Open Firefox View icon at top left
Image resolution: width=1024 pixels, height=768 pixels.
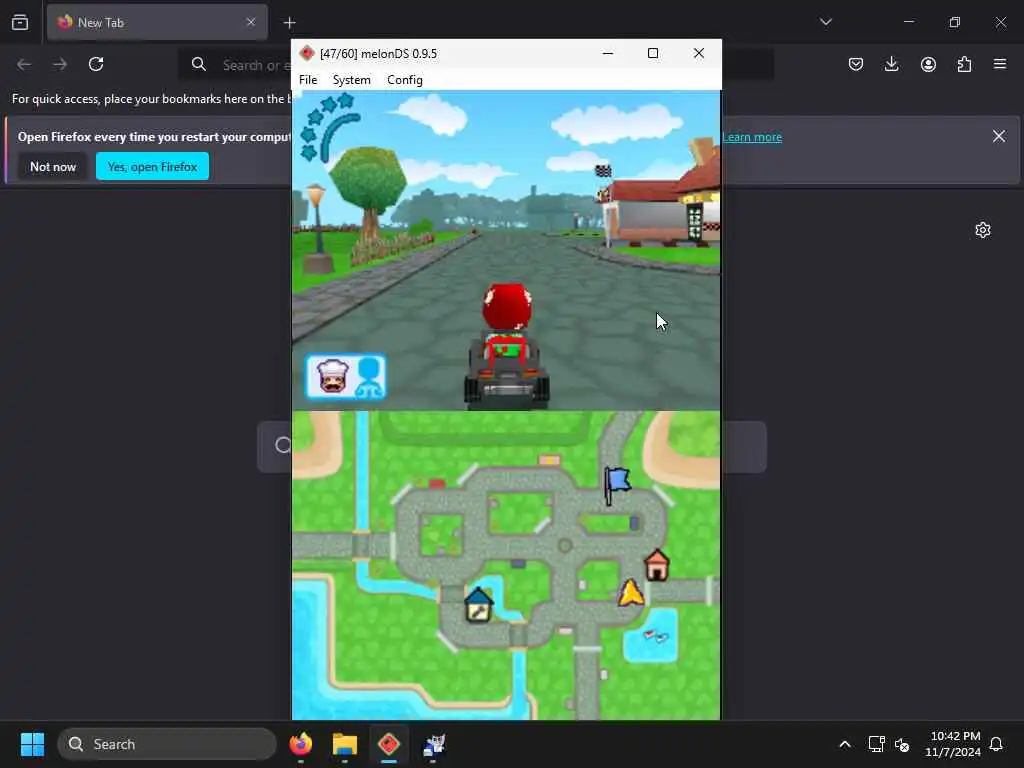coord(20,22)
